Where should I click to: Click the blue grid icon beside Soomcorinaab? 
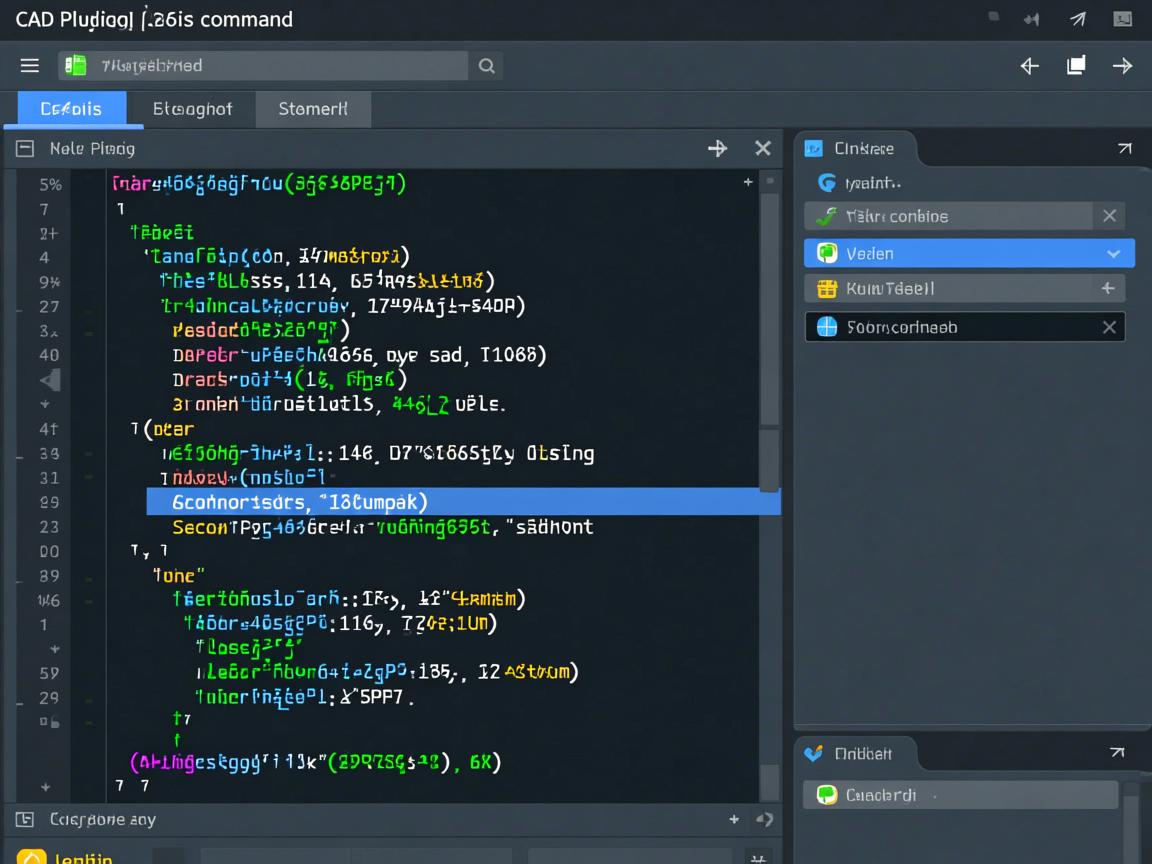click(827, 327)
